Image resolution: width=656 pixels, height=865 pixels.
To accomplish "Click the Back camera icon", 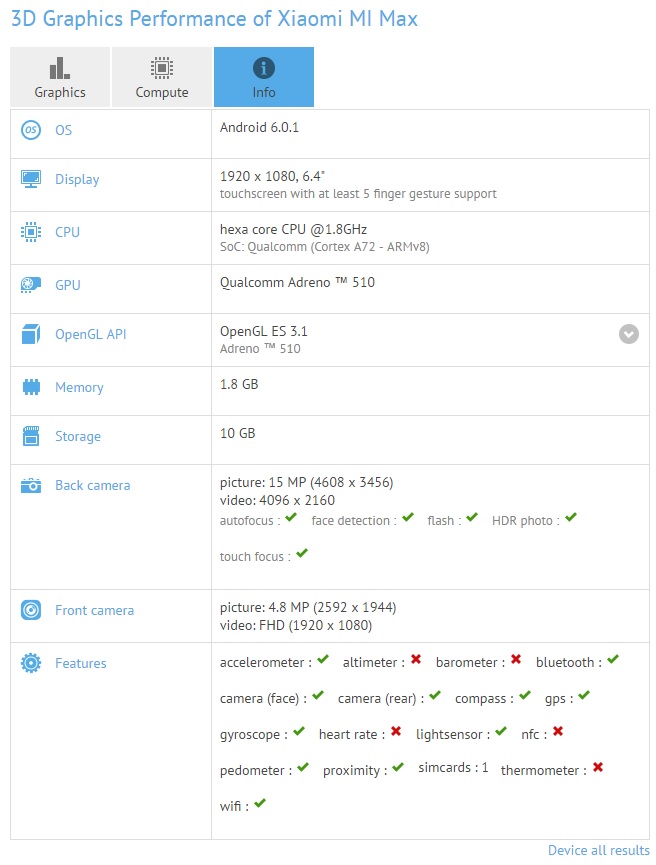I will point(31,485).
